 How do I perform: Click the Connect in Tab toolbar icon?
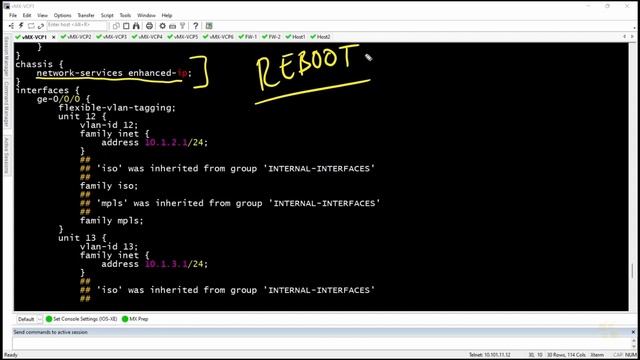tap(31, 26)
